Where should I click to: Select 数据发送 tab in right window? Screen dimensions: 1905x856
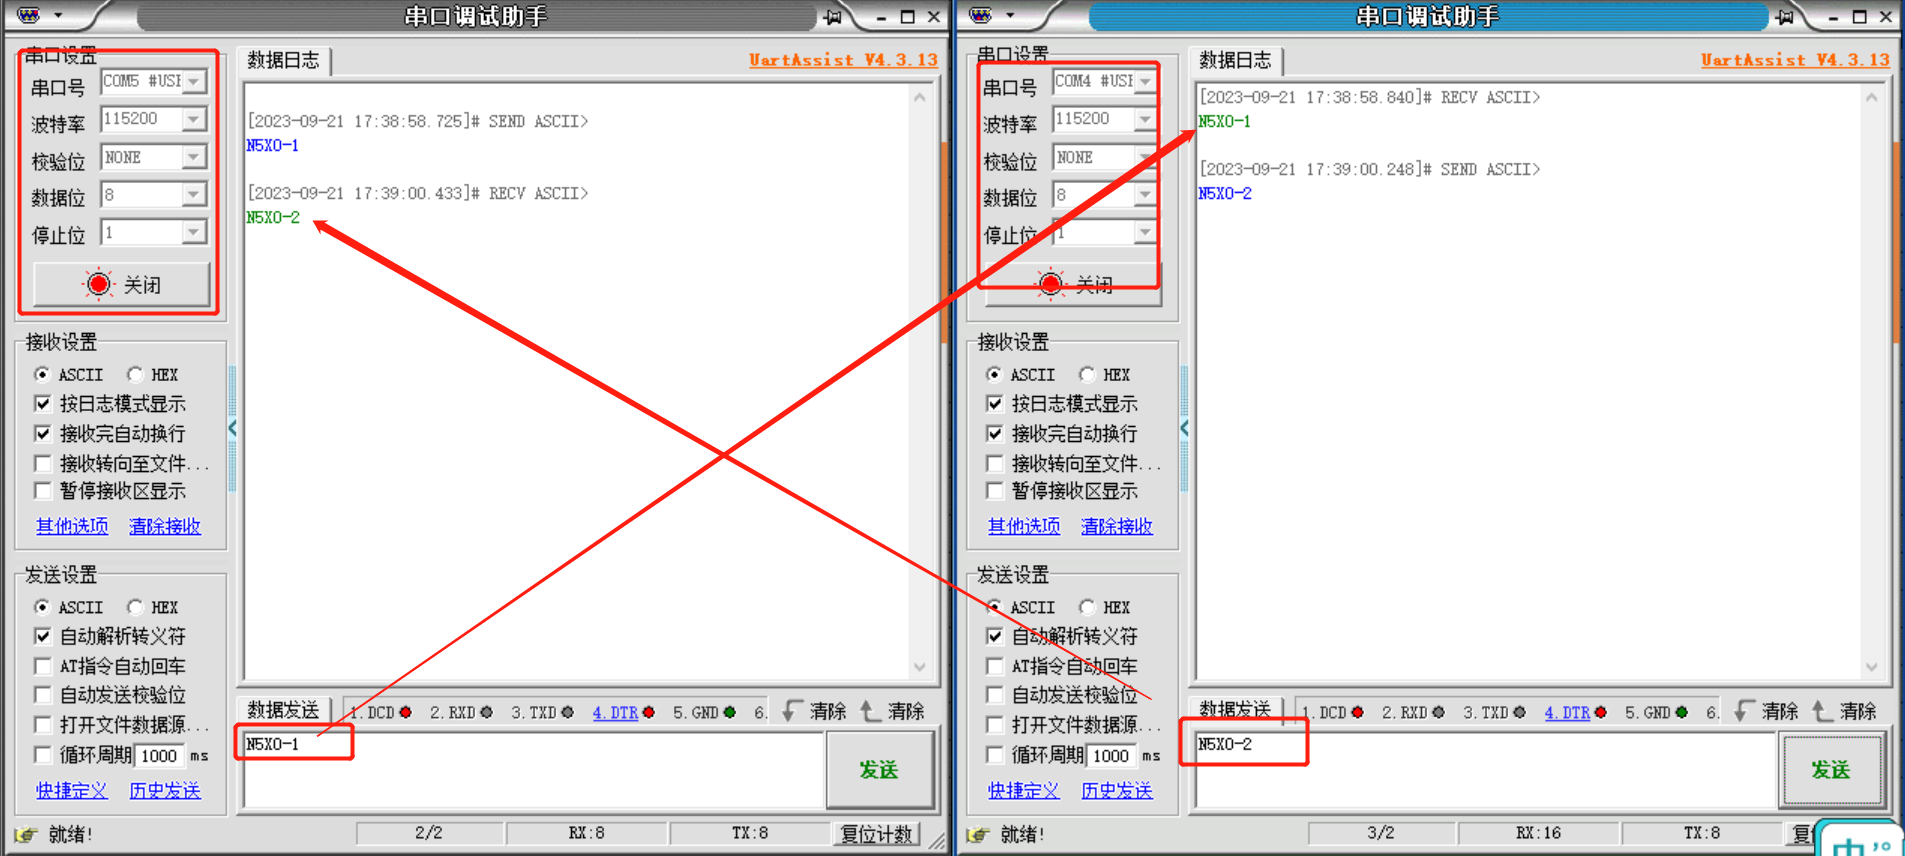(x=1234, y=709)
